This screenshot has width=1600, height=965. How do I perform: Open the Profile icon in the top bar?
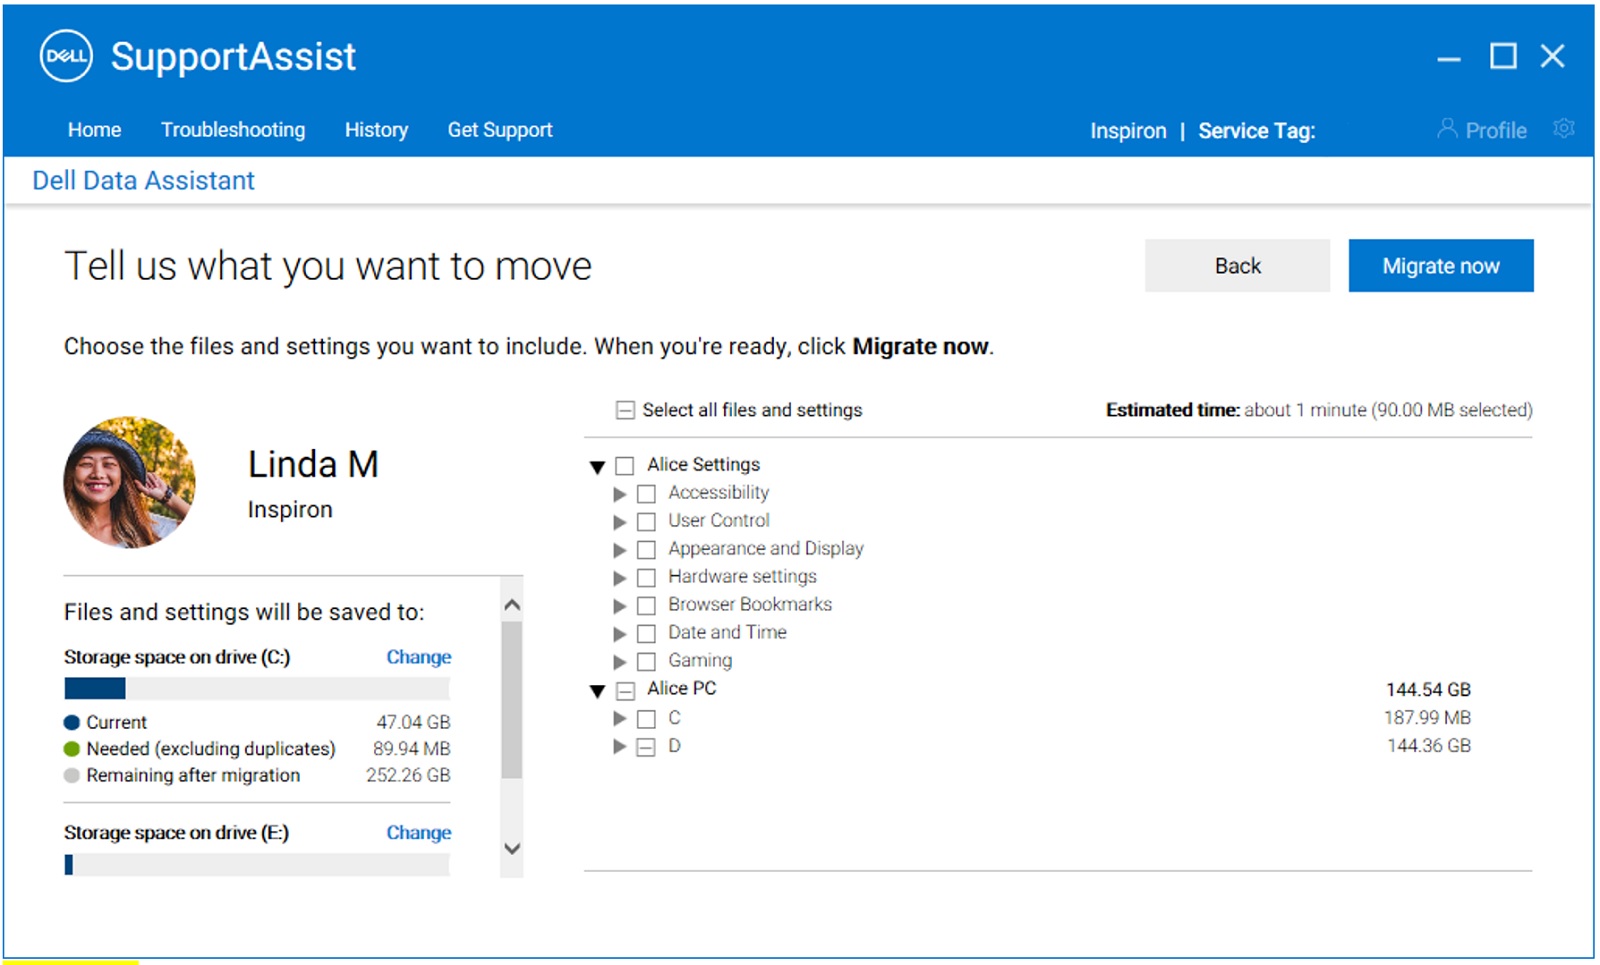(1447, 130)
